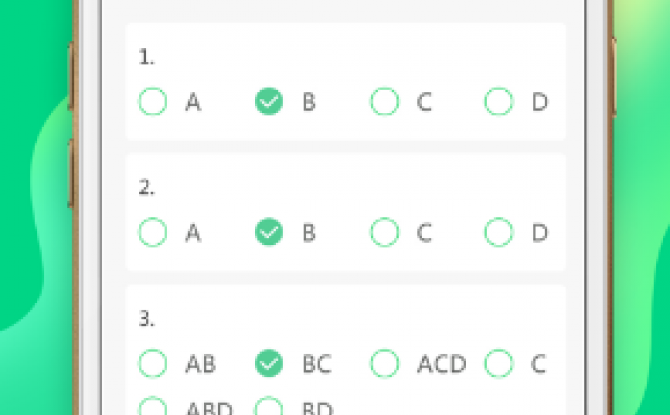Screen dimensions: 670x415
Task: Select option A for question 1
Action: pos(153,102)
